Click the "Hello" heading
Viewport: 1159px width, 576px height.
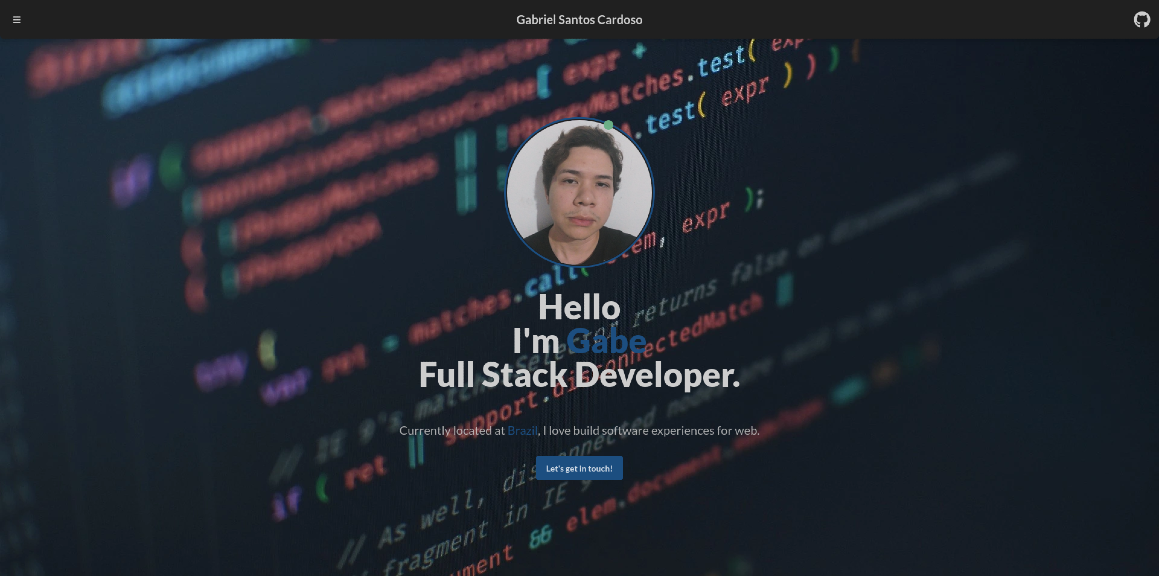579,307
